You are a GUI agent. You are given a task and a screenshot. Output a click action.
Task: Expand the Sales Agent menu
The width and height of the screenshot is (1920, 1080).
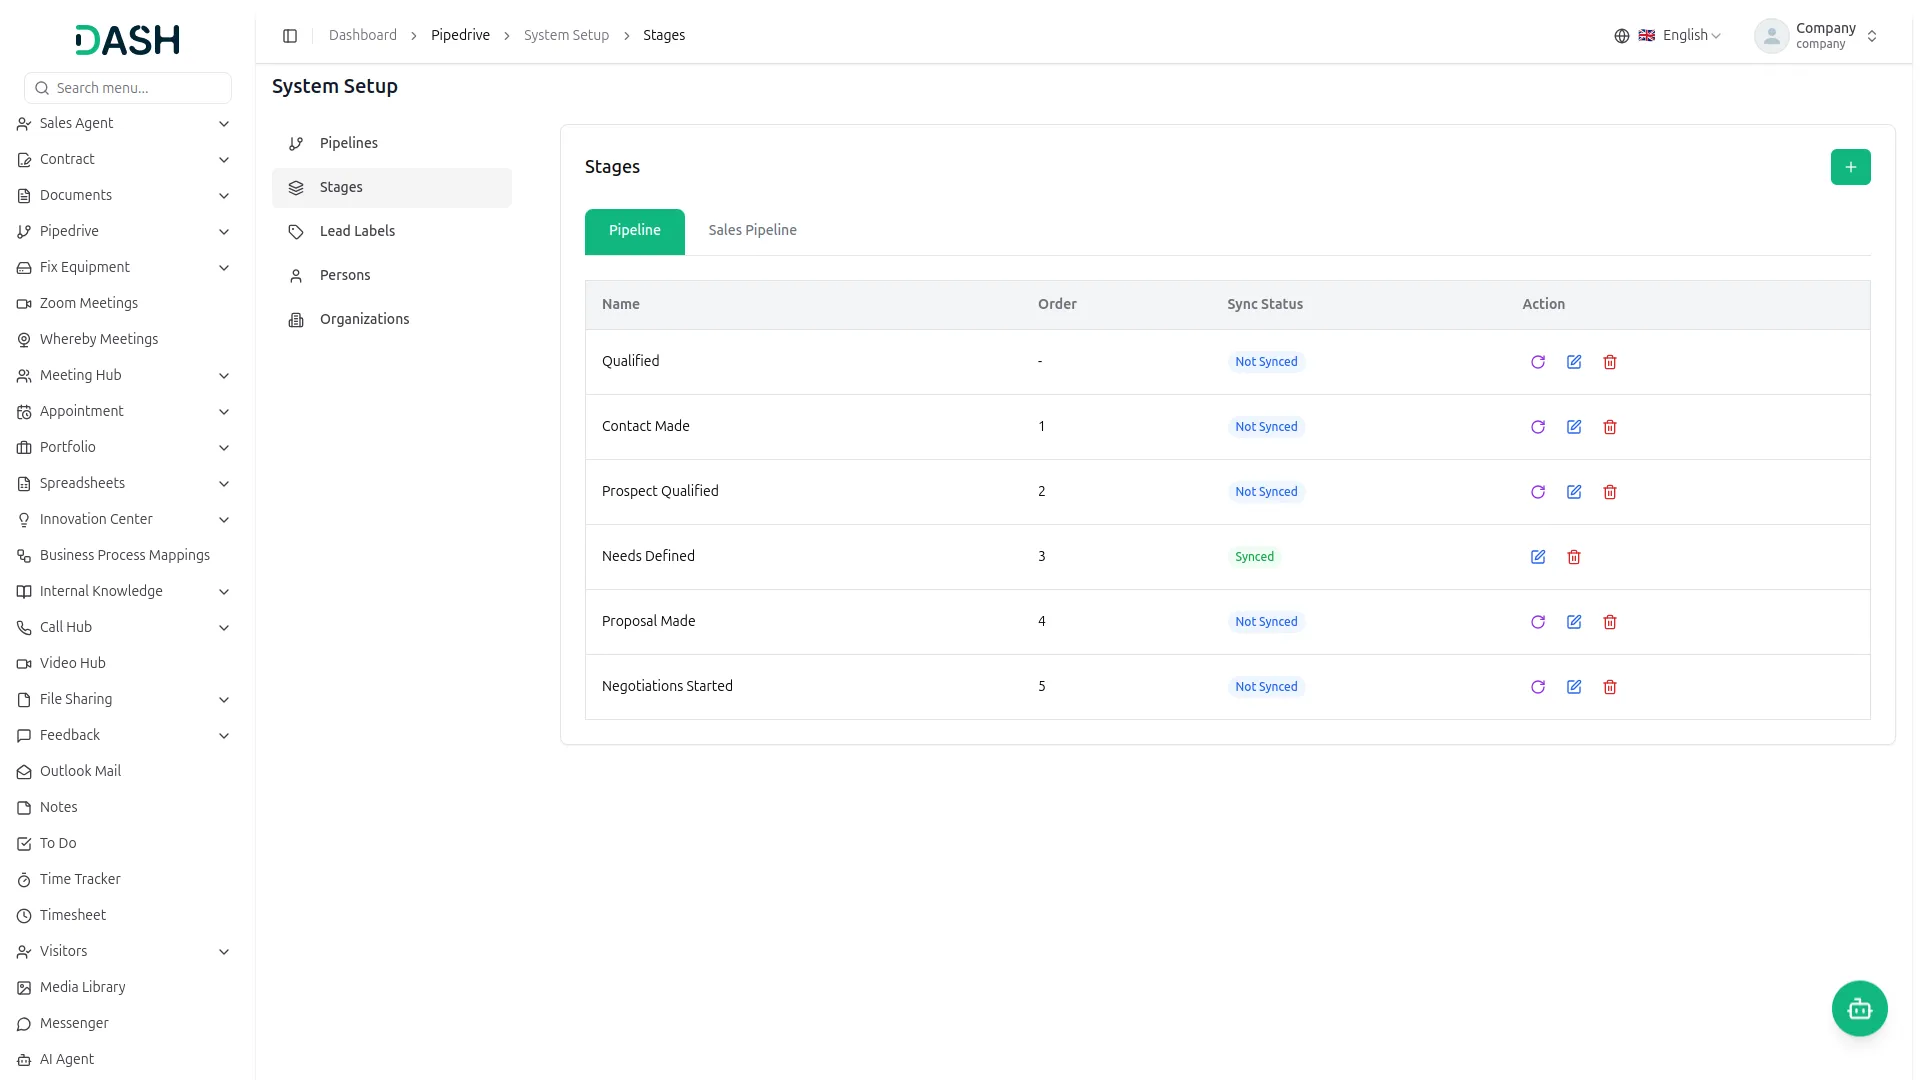(x=124, y=123)
